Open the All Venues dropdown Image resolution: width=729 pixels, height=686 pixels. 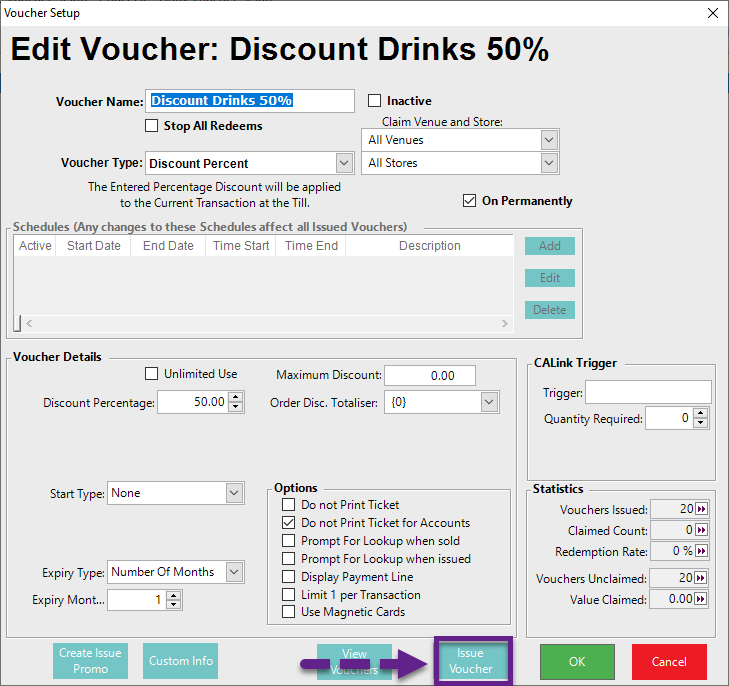(x=548, y=140)
